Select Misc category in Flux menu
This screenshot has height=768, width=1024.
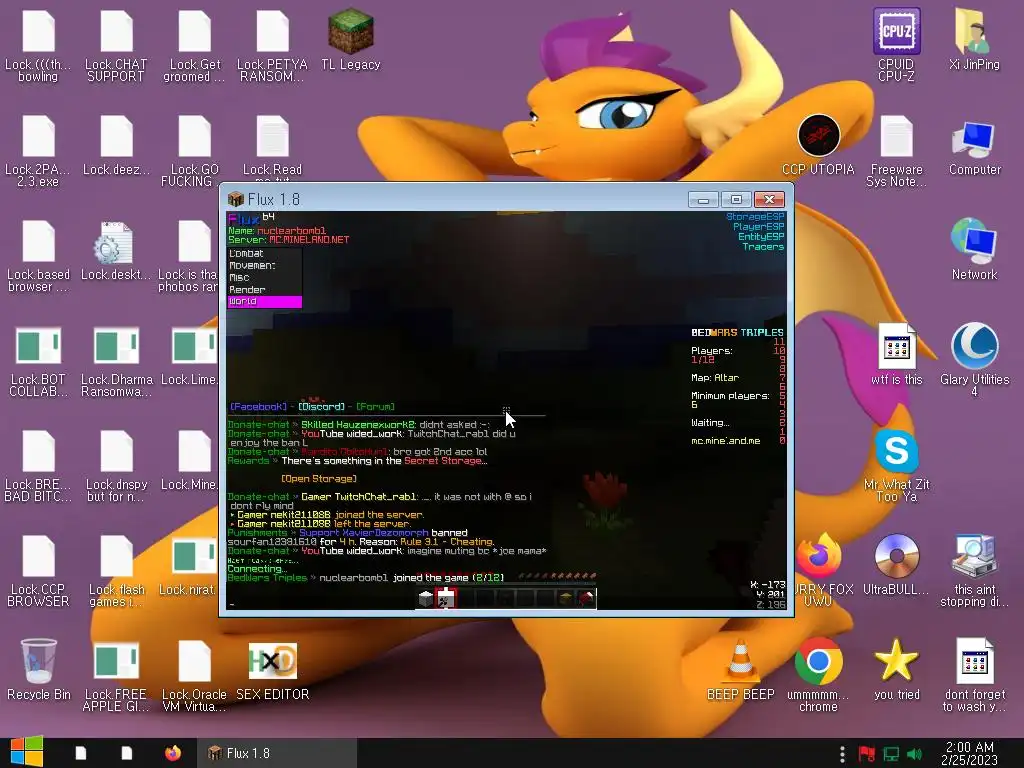point(264,278)
